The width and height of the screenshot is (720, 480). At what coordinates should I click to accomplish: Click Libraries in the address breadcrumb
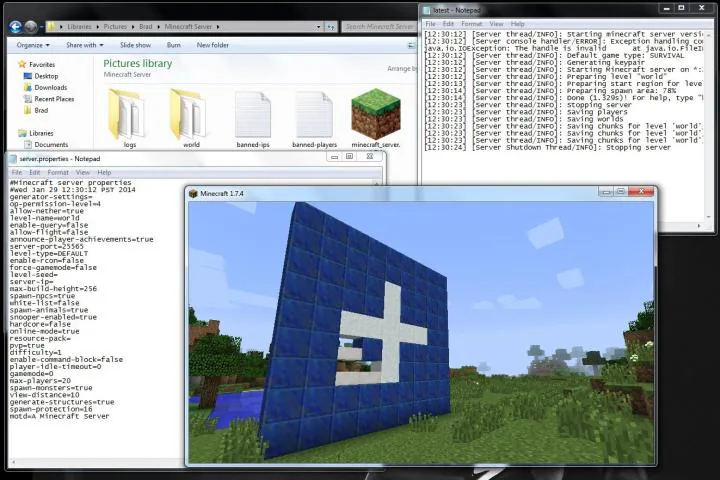[79, 27]
